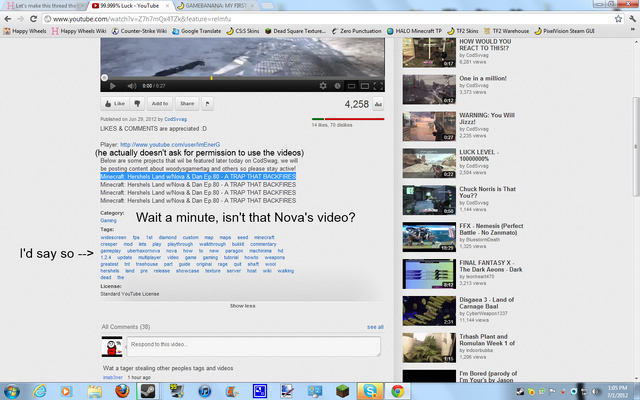The image size is (640, 400).
Task: Click the 'minecraft' tag
Action: tap(264, 237)
